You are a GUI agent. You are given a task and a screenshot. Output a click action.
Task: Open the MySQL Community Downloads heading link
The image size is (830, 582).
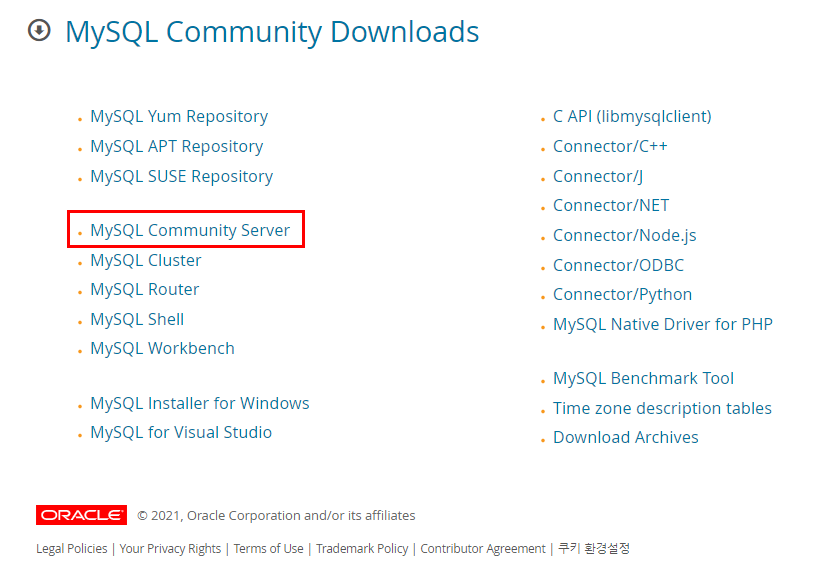click(272, 32)
